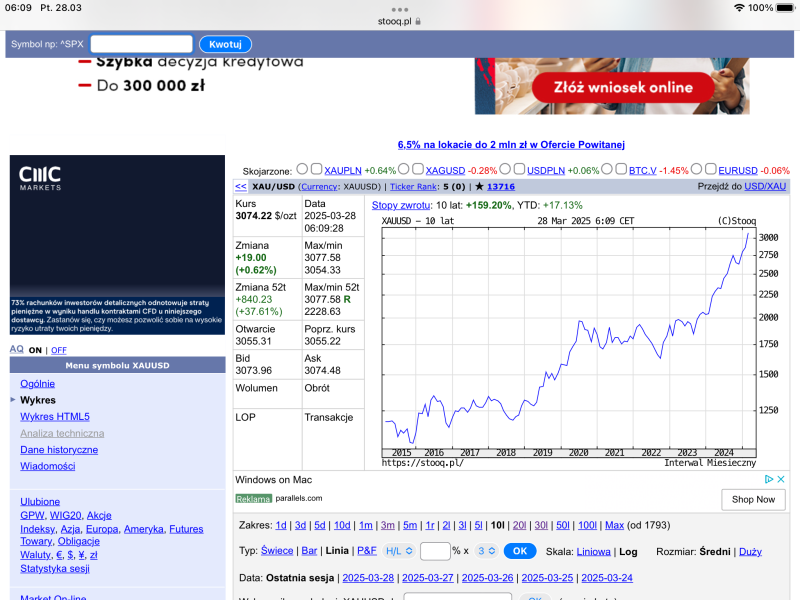Open the Futures link
800x600 pixels.
click(x=186, y=529)
